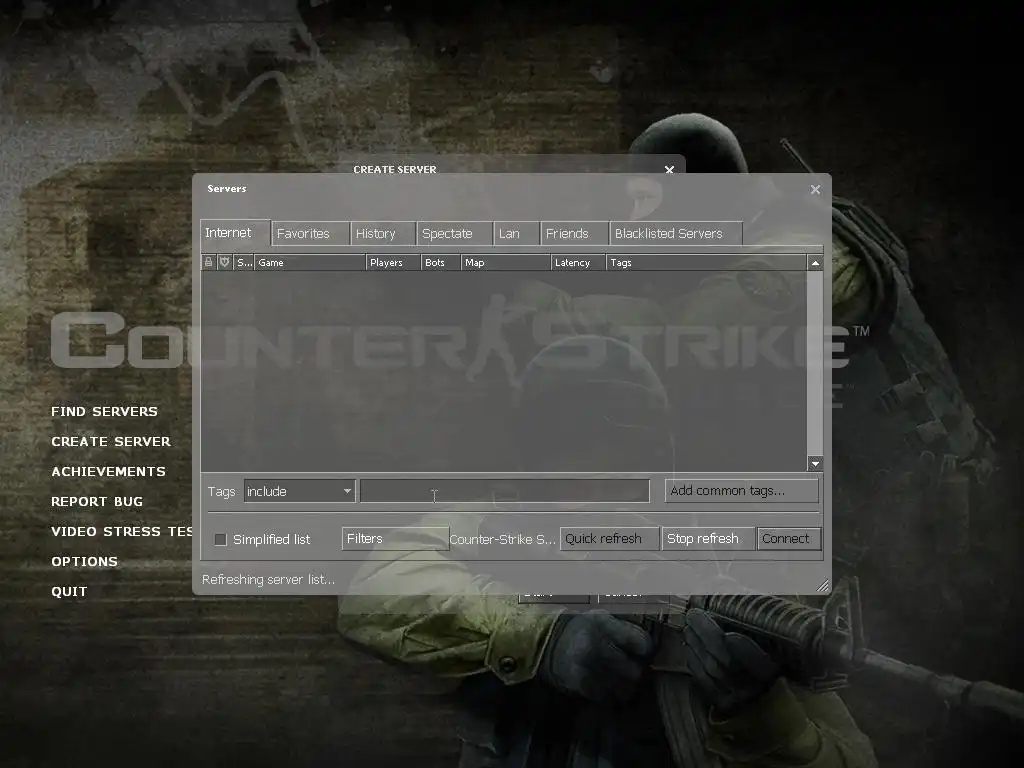Image resolution: width=1024 pixels, height=768 pixels.
Task: Sort by the Map column header
Action: click(x=506, y=263)
